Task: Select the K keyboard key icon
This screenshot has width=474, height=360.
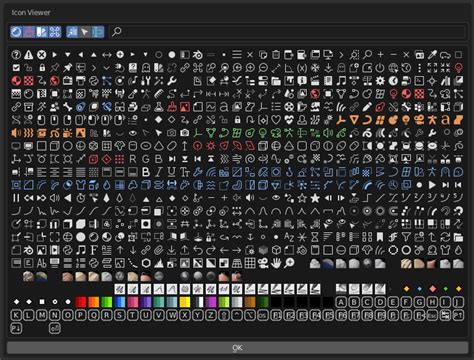Action: click(x=16, y=315)
